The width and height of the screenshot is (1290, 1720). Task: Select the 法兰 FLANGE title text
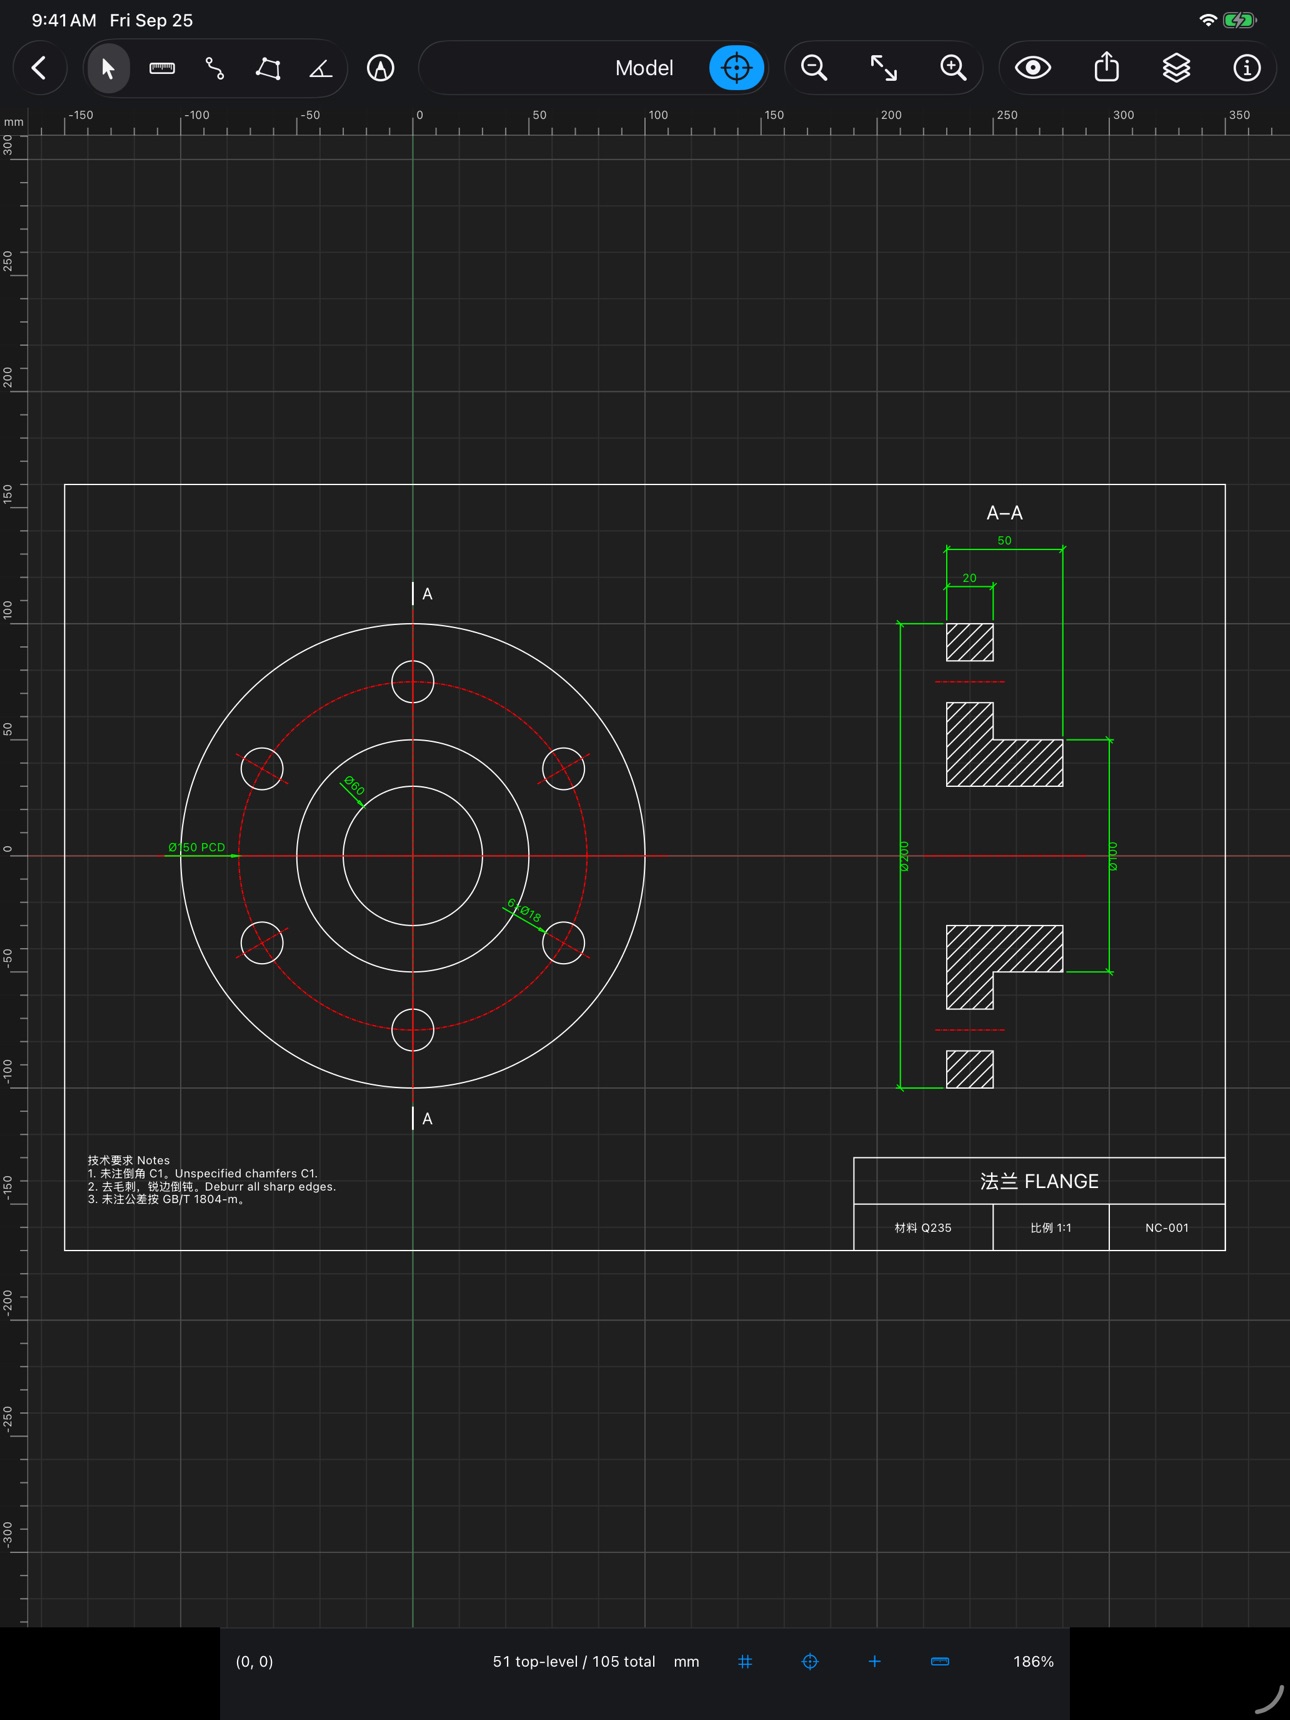pos(1039,1181)
